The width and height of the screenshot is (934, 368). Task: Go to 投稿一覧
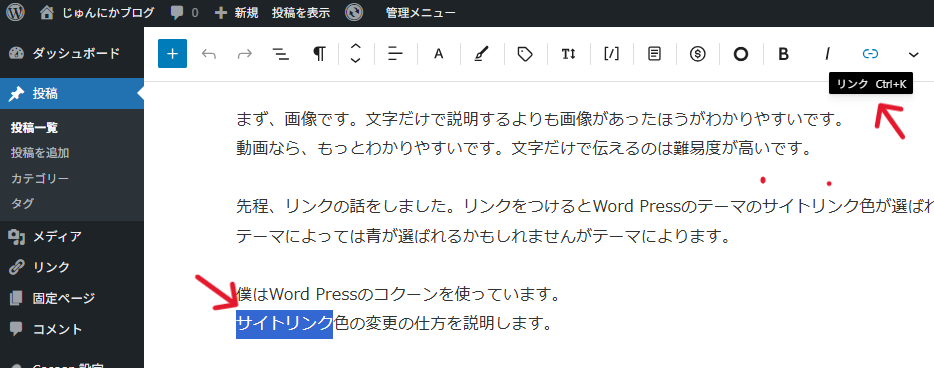[34, 127]
